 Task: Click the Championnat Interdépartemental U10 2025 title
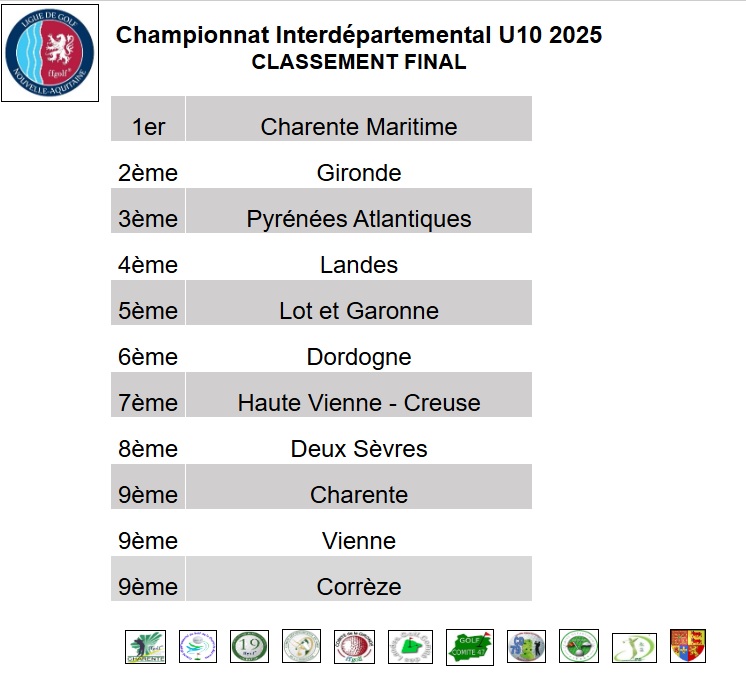pyautogui.click(x=359, y=35)
